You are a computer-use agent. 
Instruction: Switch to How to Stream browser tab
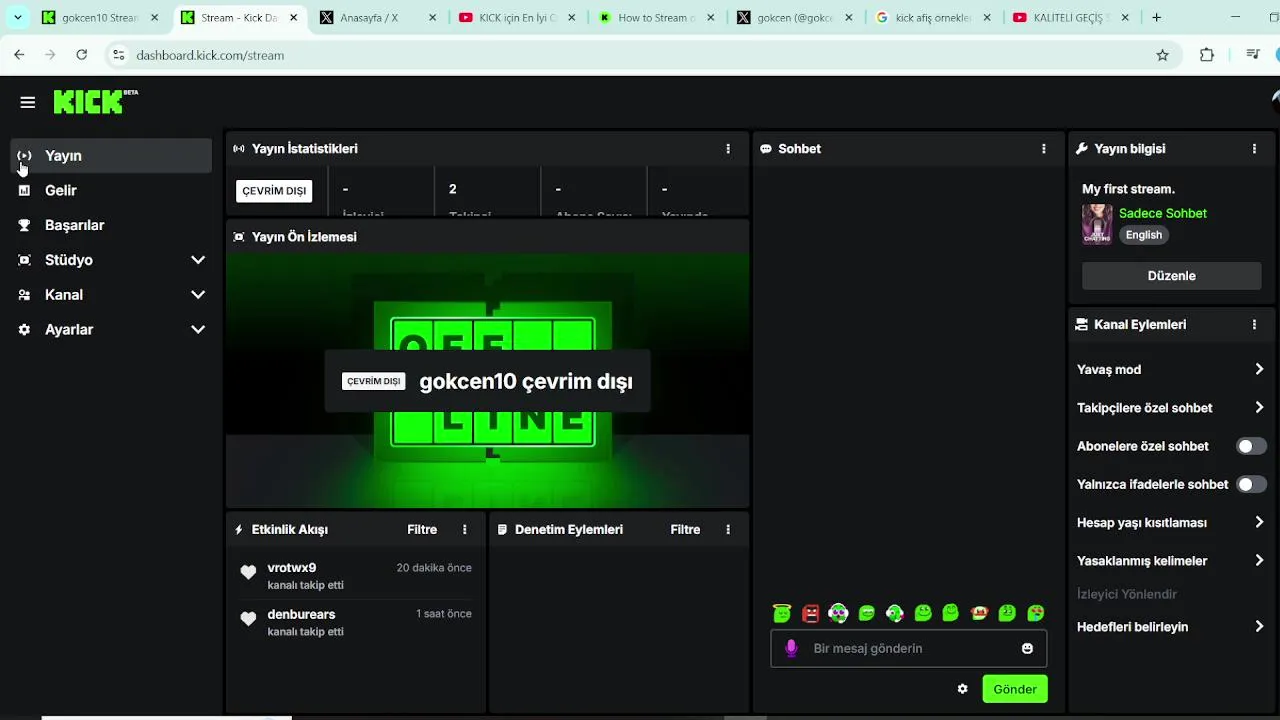(x=656, y=17)
